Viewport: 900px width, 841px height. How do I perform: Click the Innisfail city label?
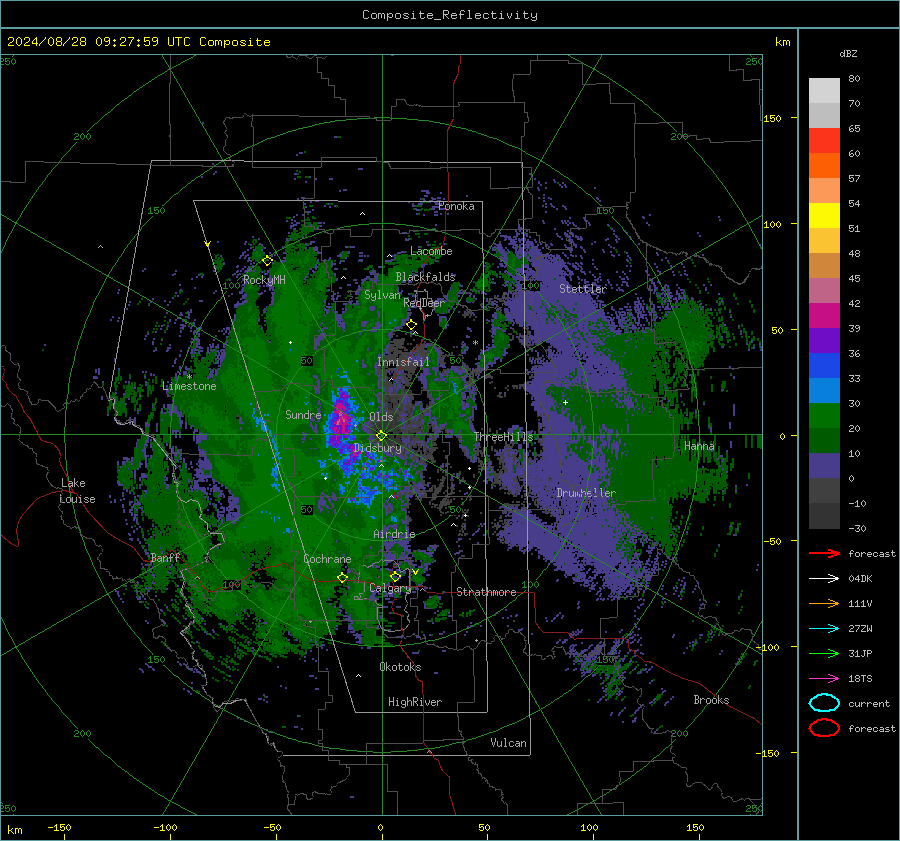tap(403, 362)
